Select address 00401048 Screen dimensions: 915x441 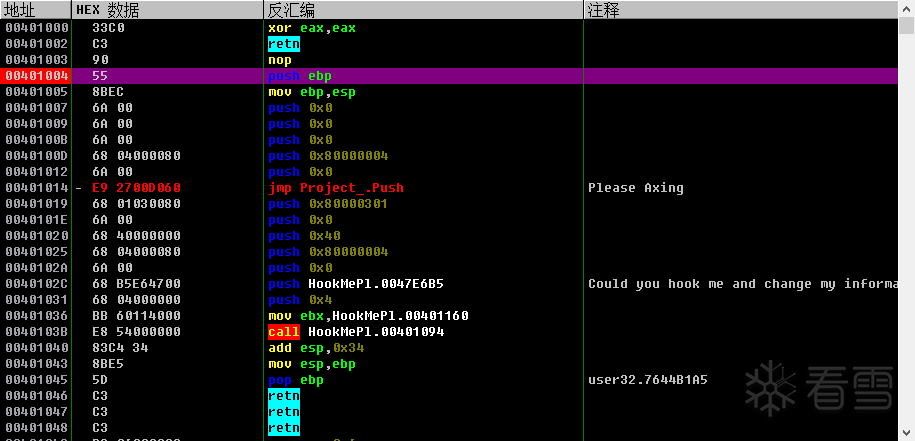coord(37,428)
